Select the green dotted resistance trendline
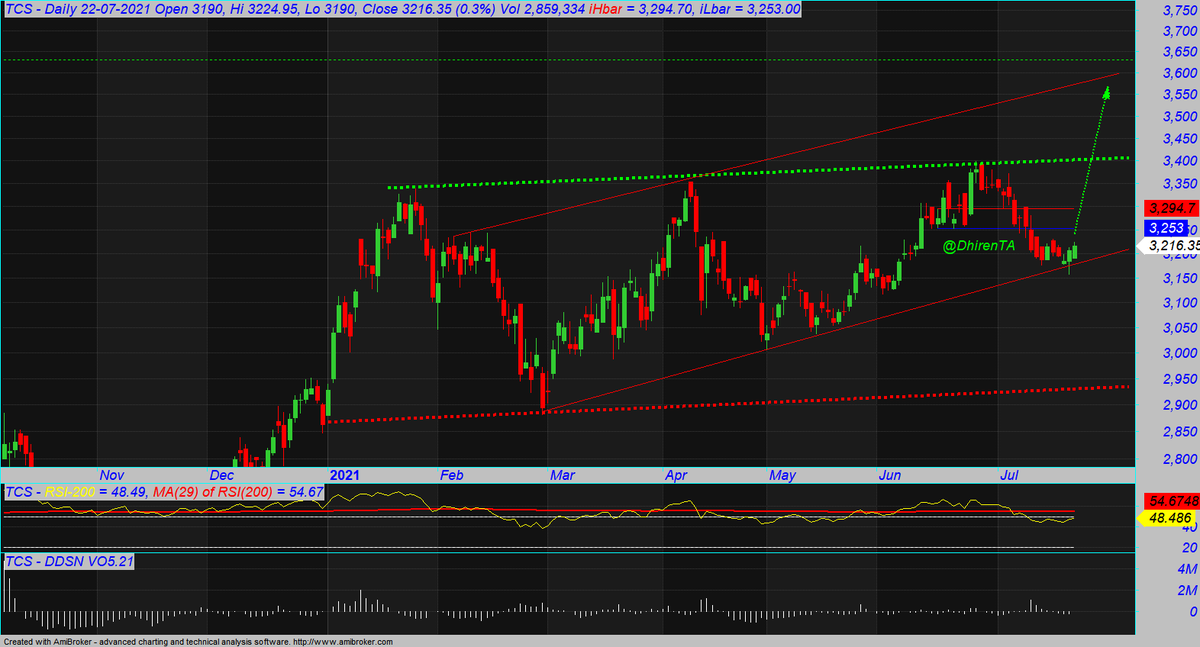 click(x=760, y=172)
